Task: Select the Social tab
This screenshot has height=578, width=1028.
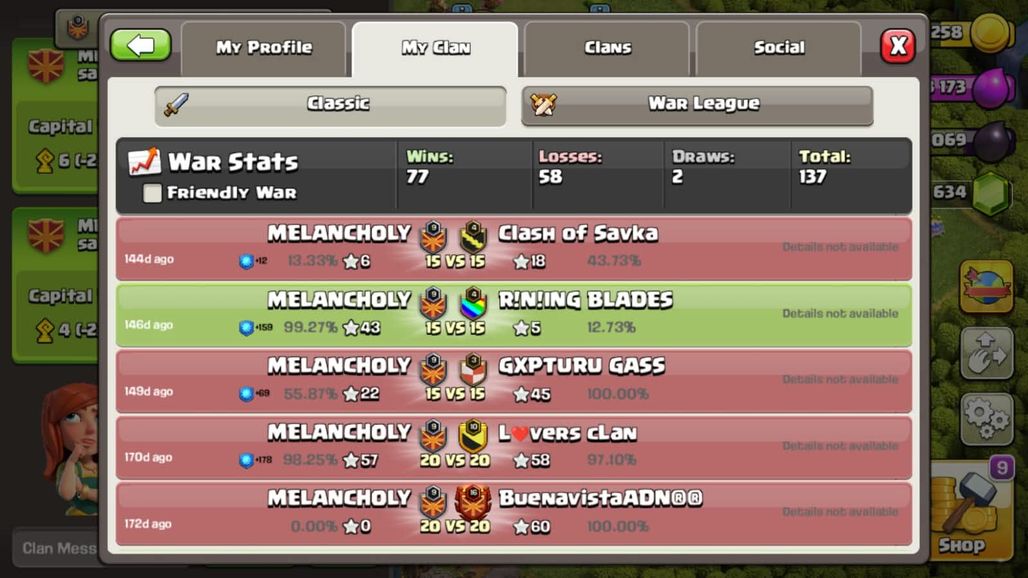Action: click(778, 48)
